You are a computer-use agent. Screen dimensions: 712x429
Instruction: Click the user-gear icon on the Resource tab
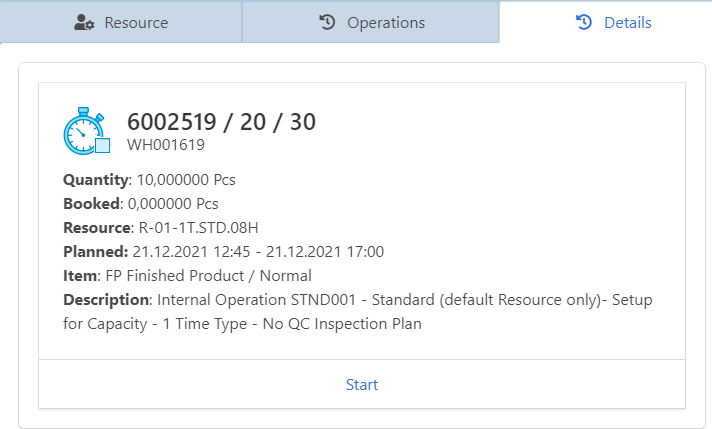click(x=85, y=22)
